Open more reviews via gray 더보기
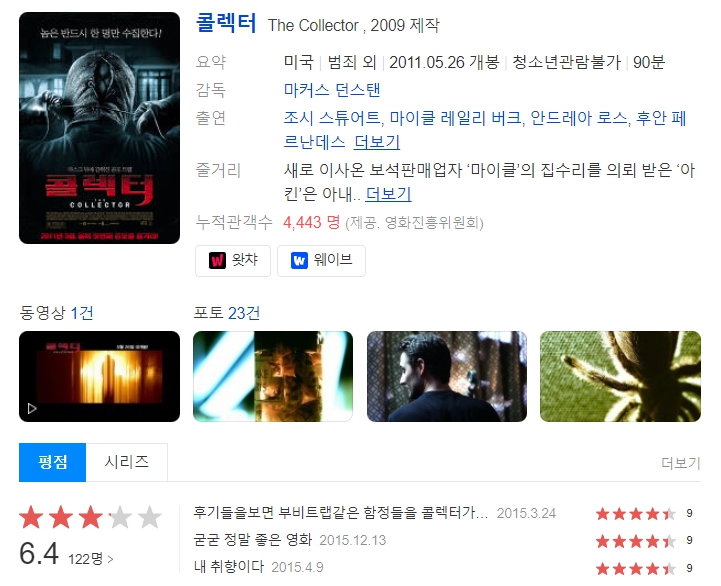The width and height of the screenshot is (721, 586). 681,463
